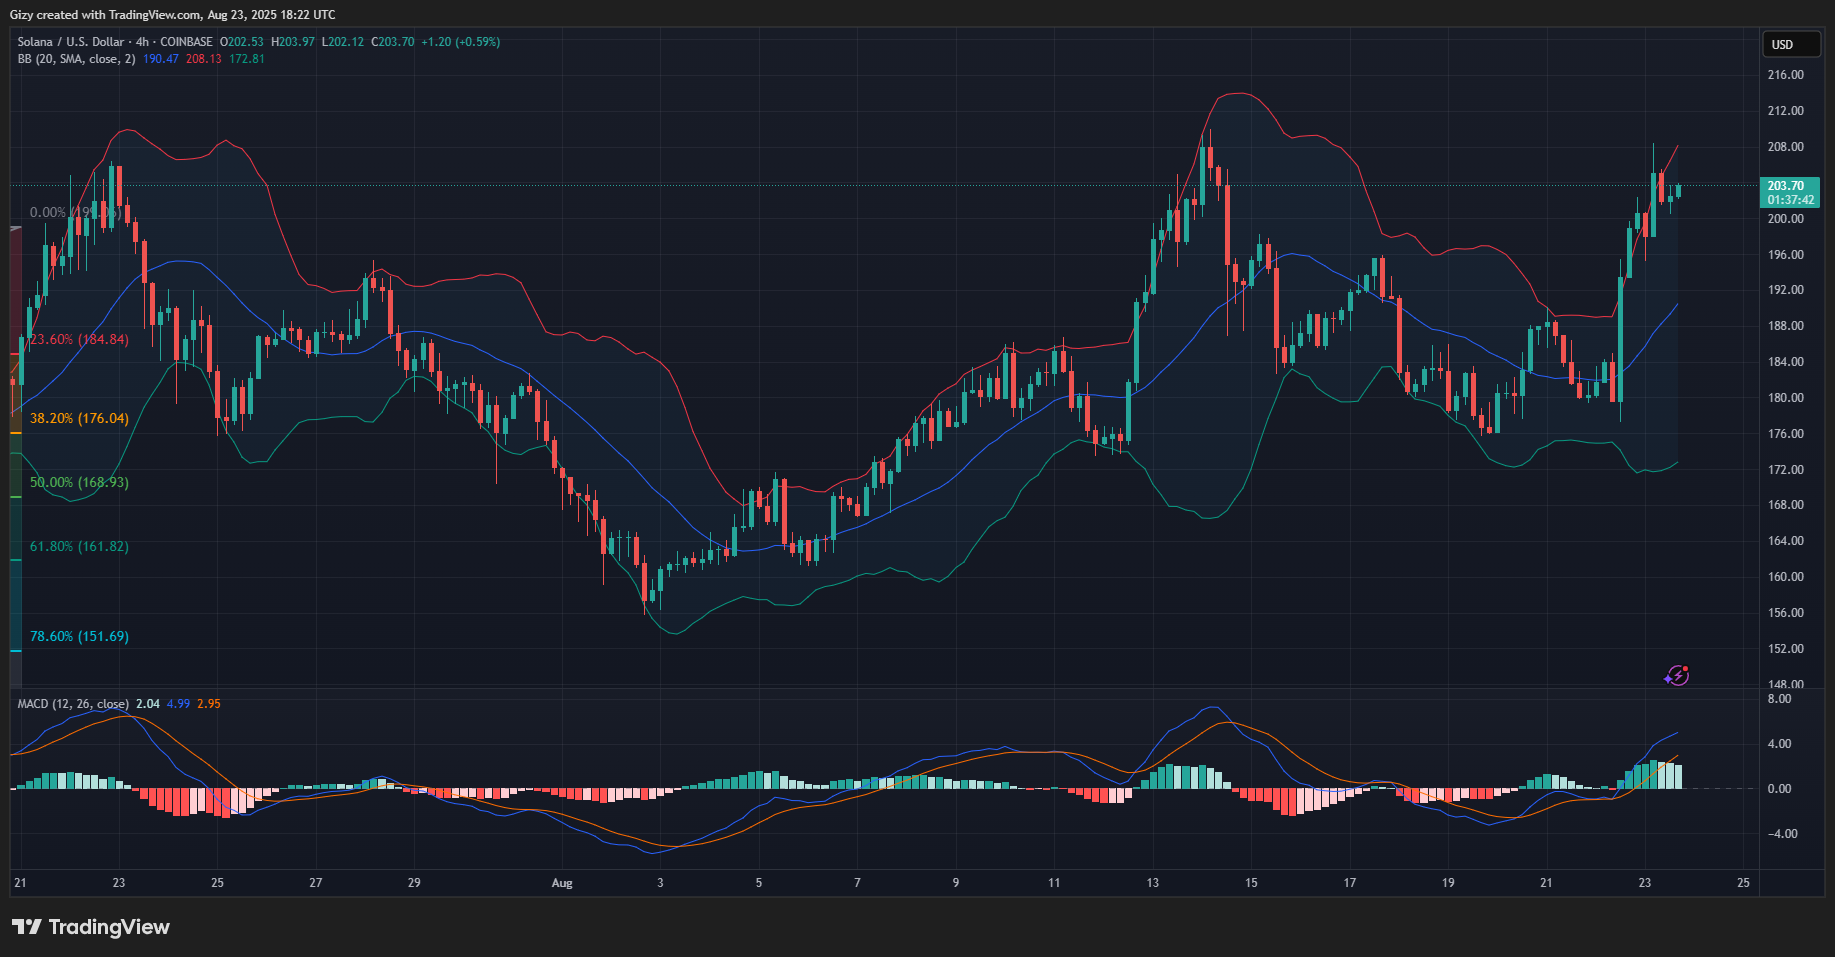
Task: Click the TradingView logo icon
Action: click(x=27, y=927)
